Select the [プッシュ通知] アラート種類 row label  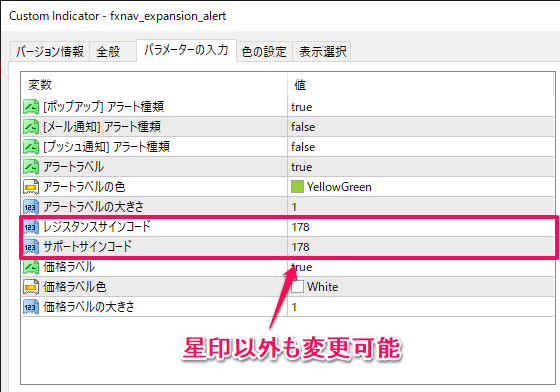coord(106,146)
